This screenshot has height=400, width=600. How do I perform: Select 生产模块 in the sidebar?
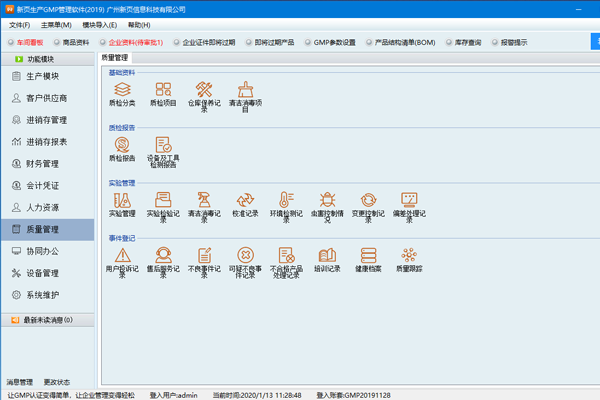[x=47, y=76]
